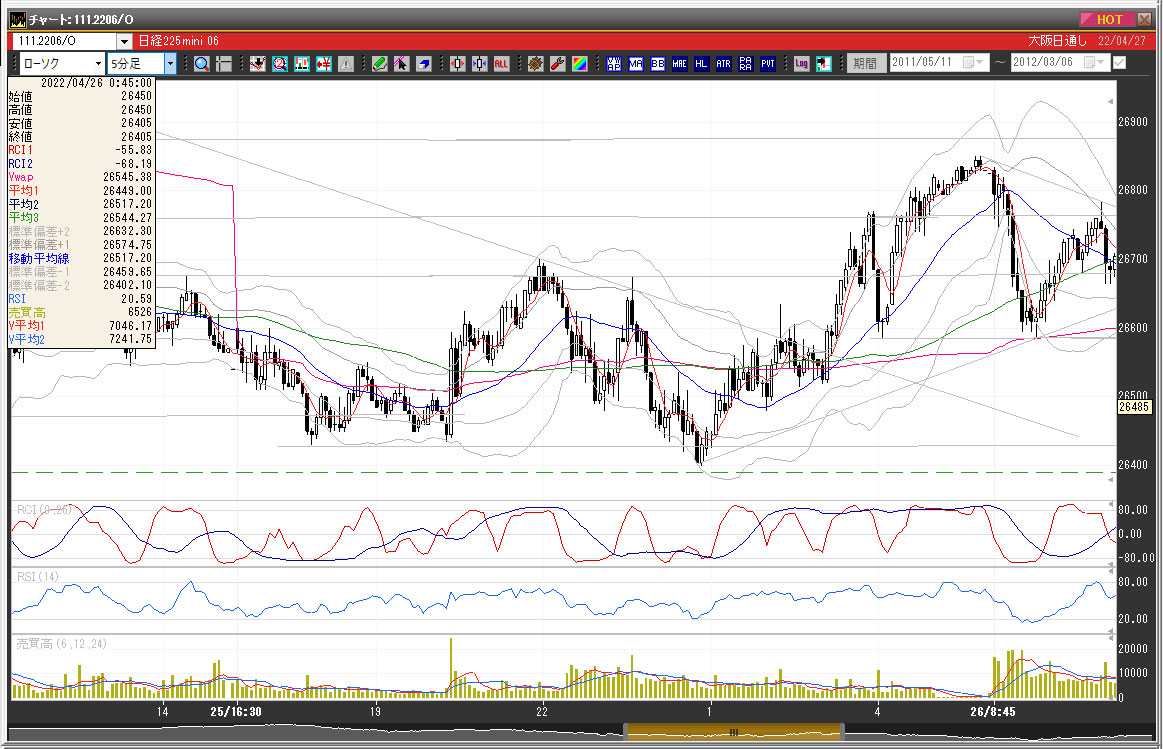Click the Vwap row in data panel
The image size is (1163, 749).
[80, 177]
